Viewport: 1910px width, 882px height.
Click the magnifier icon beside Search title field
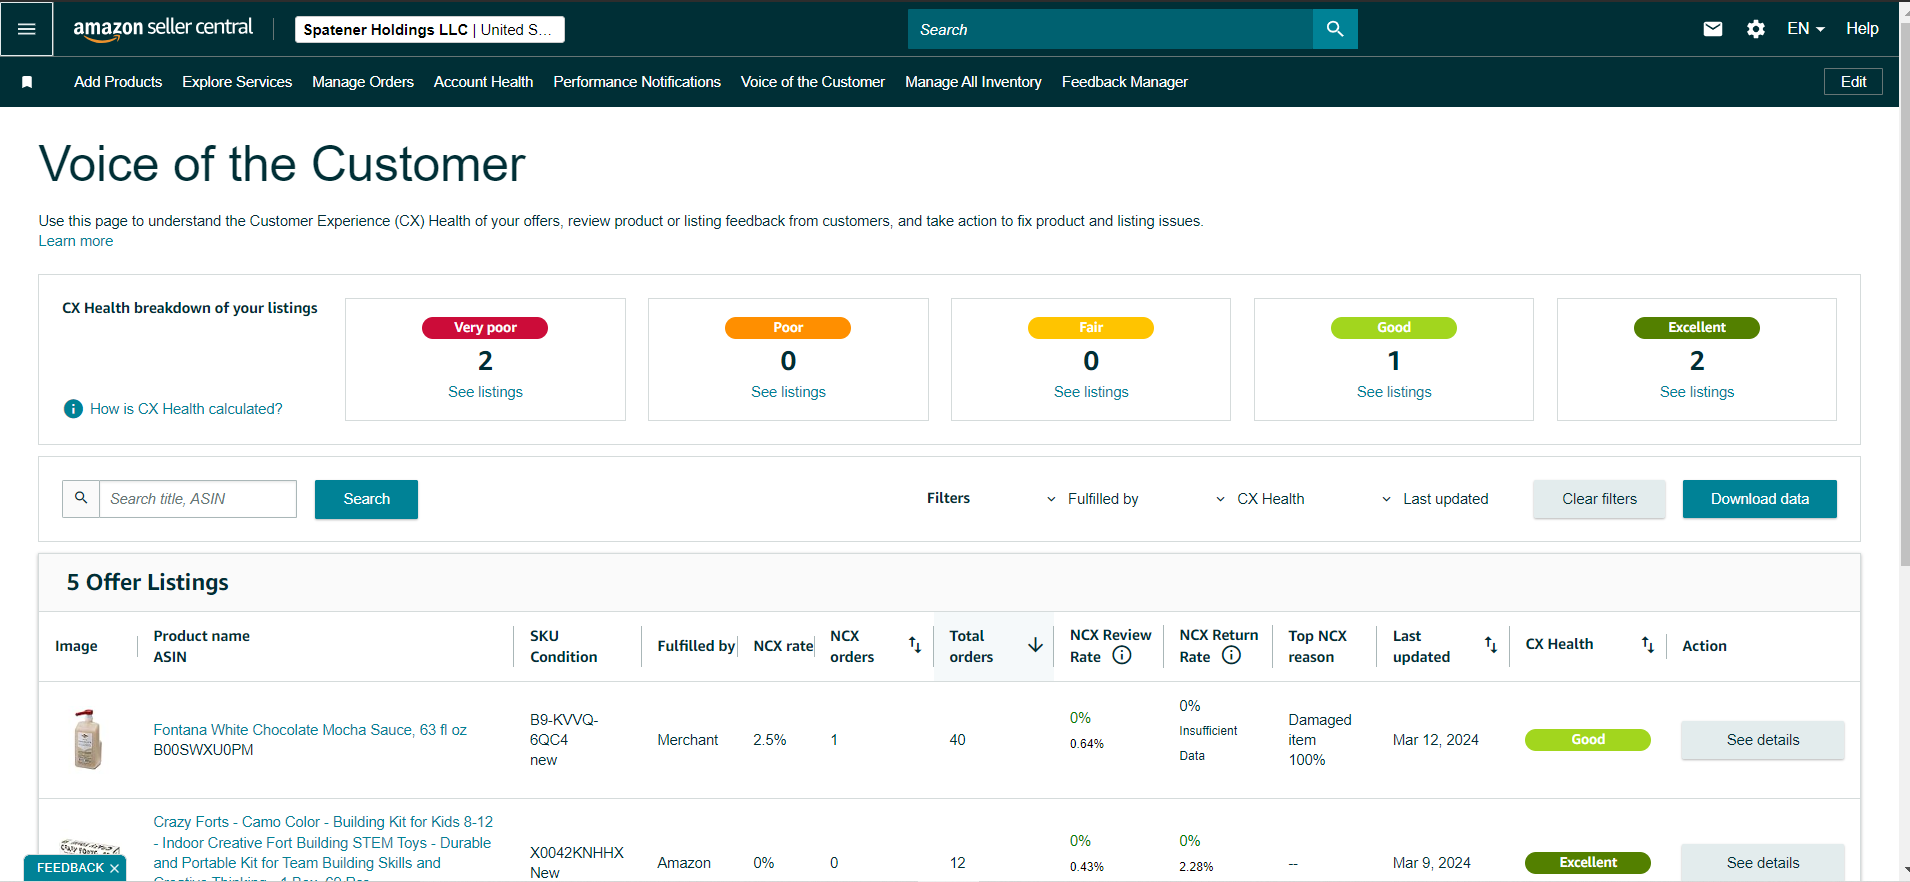click(81, 498)
